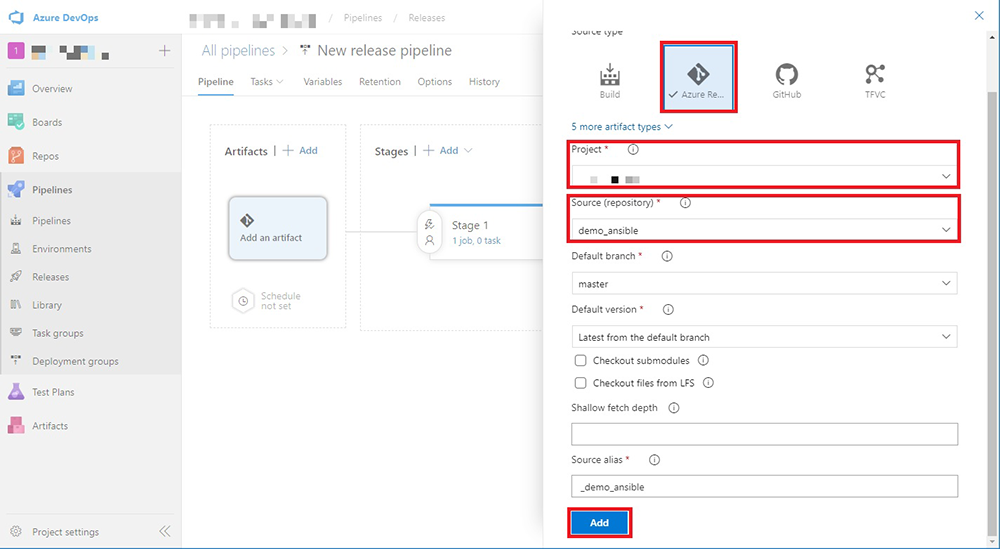The width and height of the screenshot is (1000, 549).
Task: Switch to Retention tab
Action: pos(380,82)
